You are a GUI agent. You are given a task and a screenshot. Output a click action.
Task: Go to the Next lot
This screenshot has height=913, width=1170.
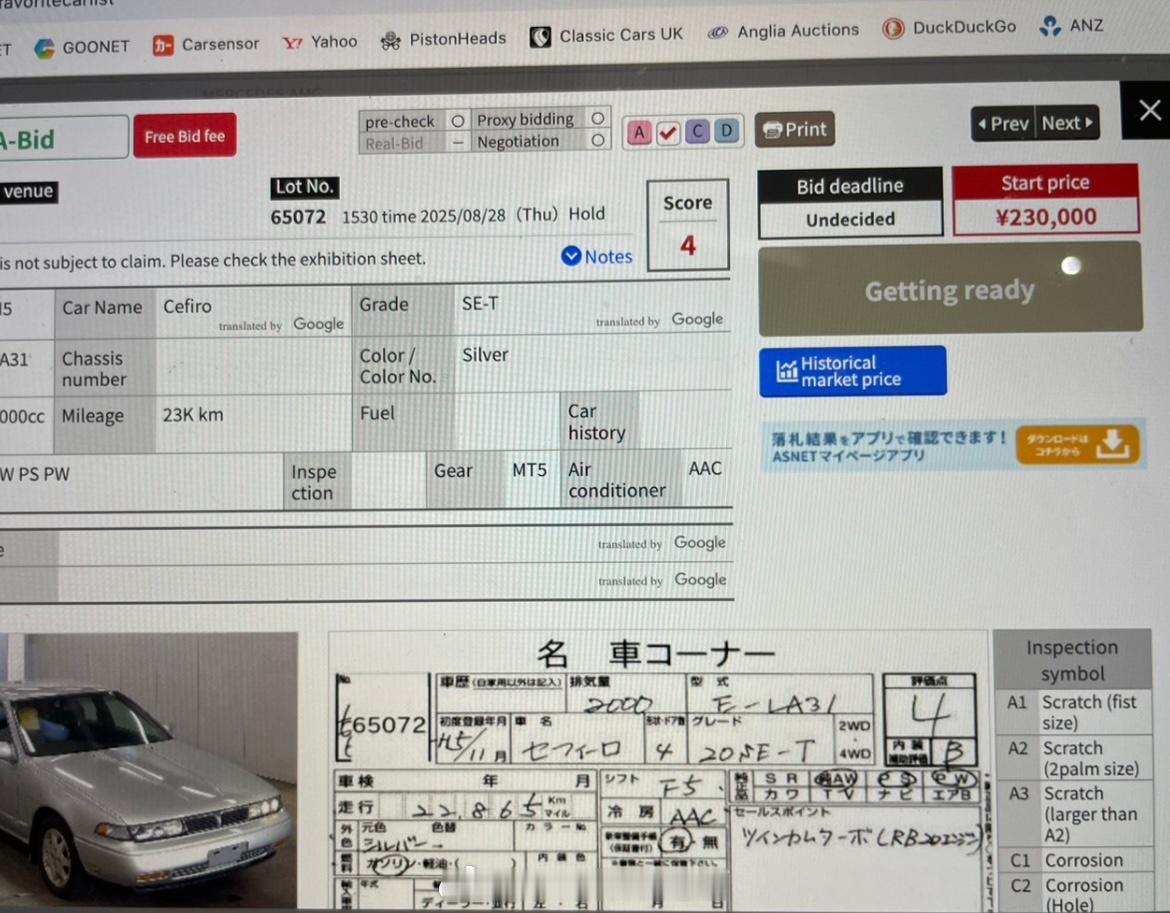[x=1067, y=122]
